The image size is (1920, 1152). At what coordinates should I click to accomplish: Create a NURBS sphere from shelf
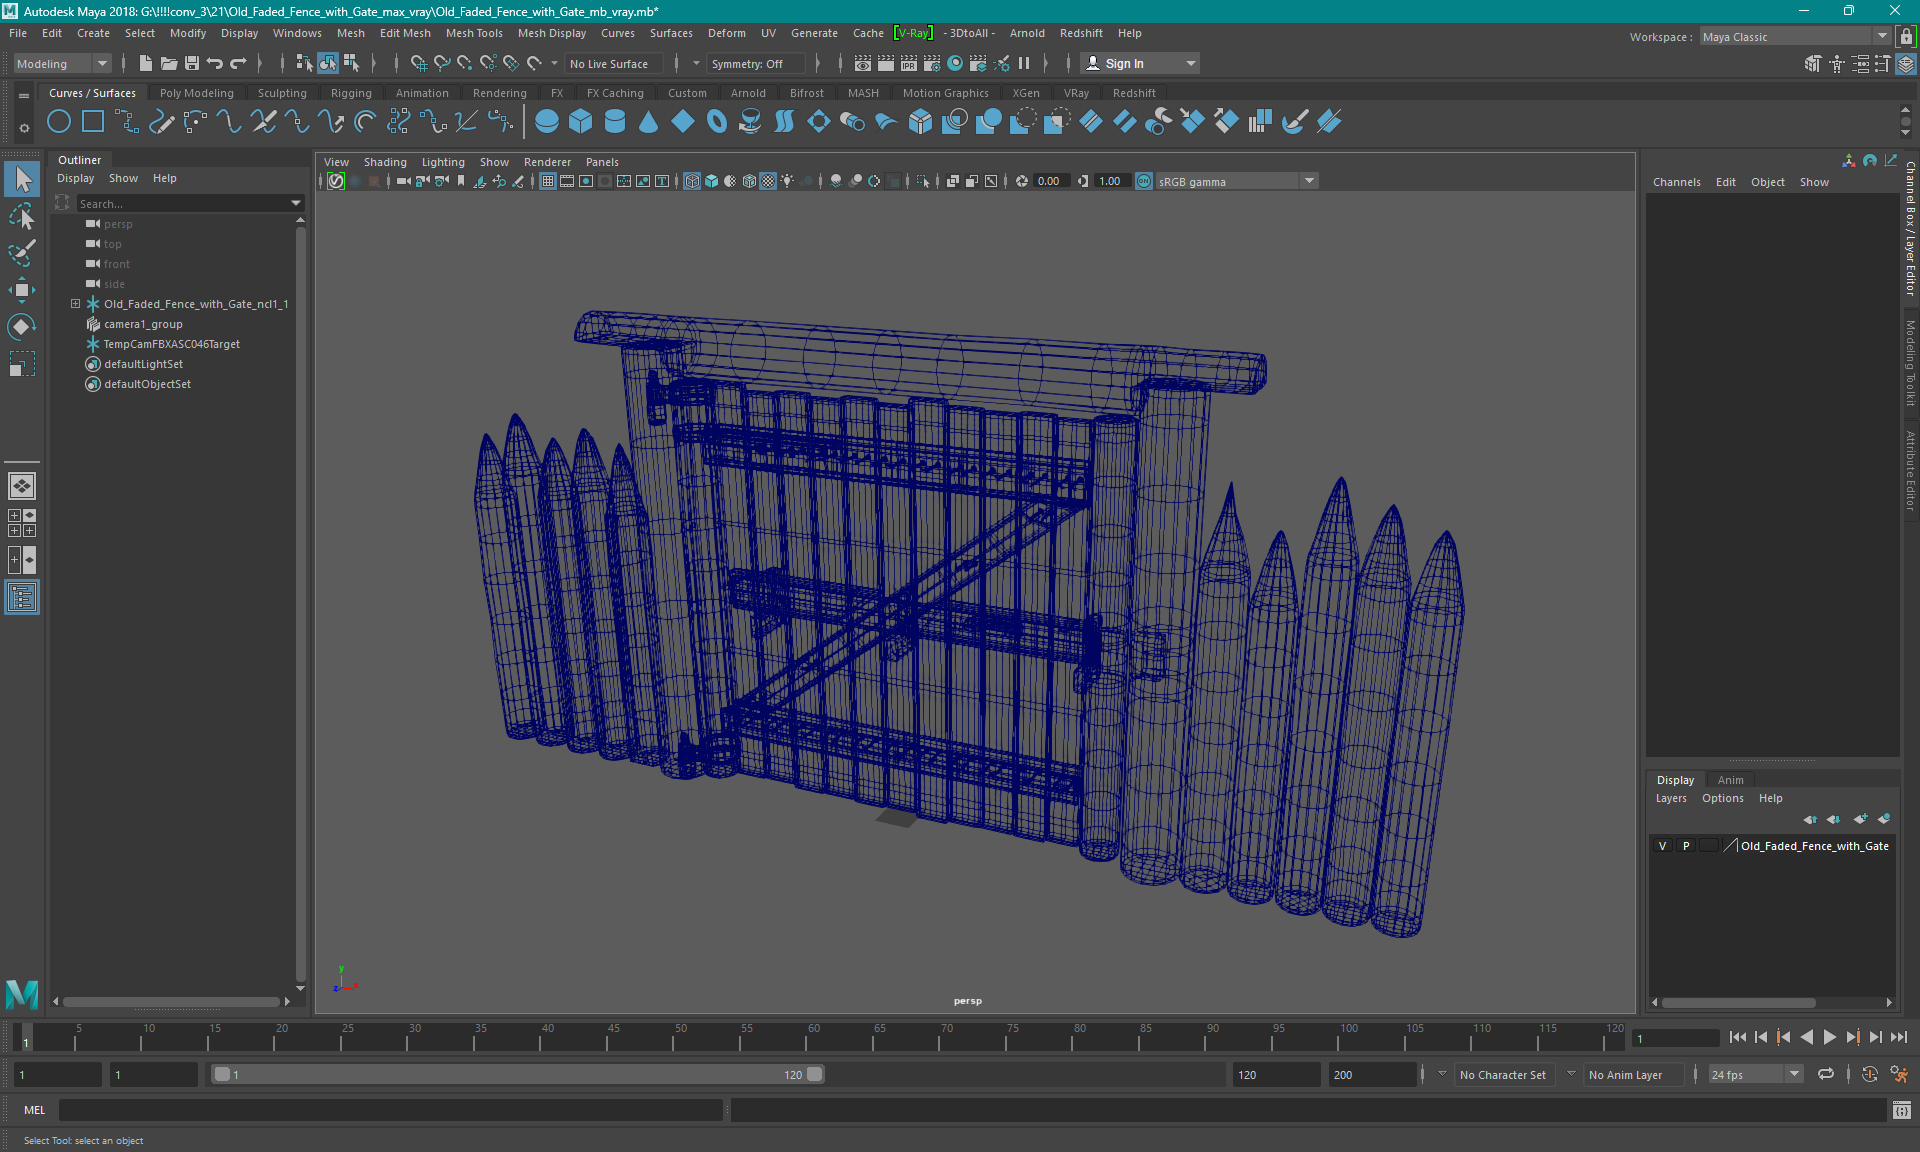pyautogui.click(x=546, y=122)
